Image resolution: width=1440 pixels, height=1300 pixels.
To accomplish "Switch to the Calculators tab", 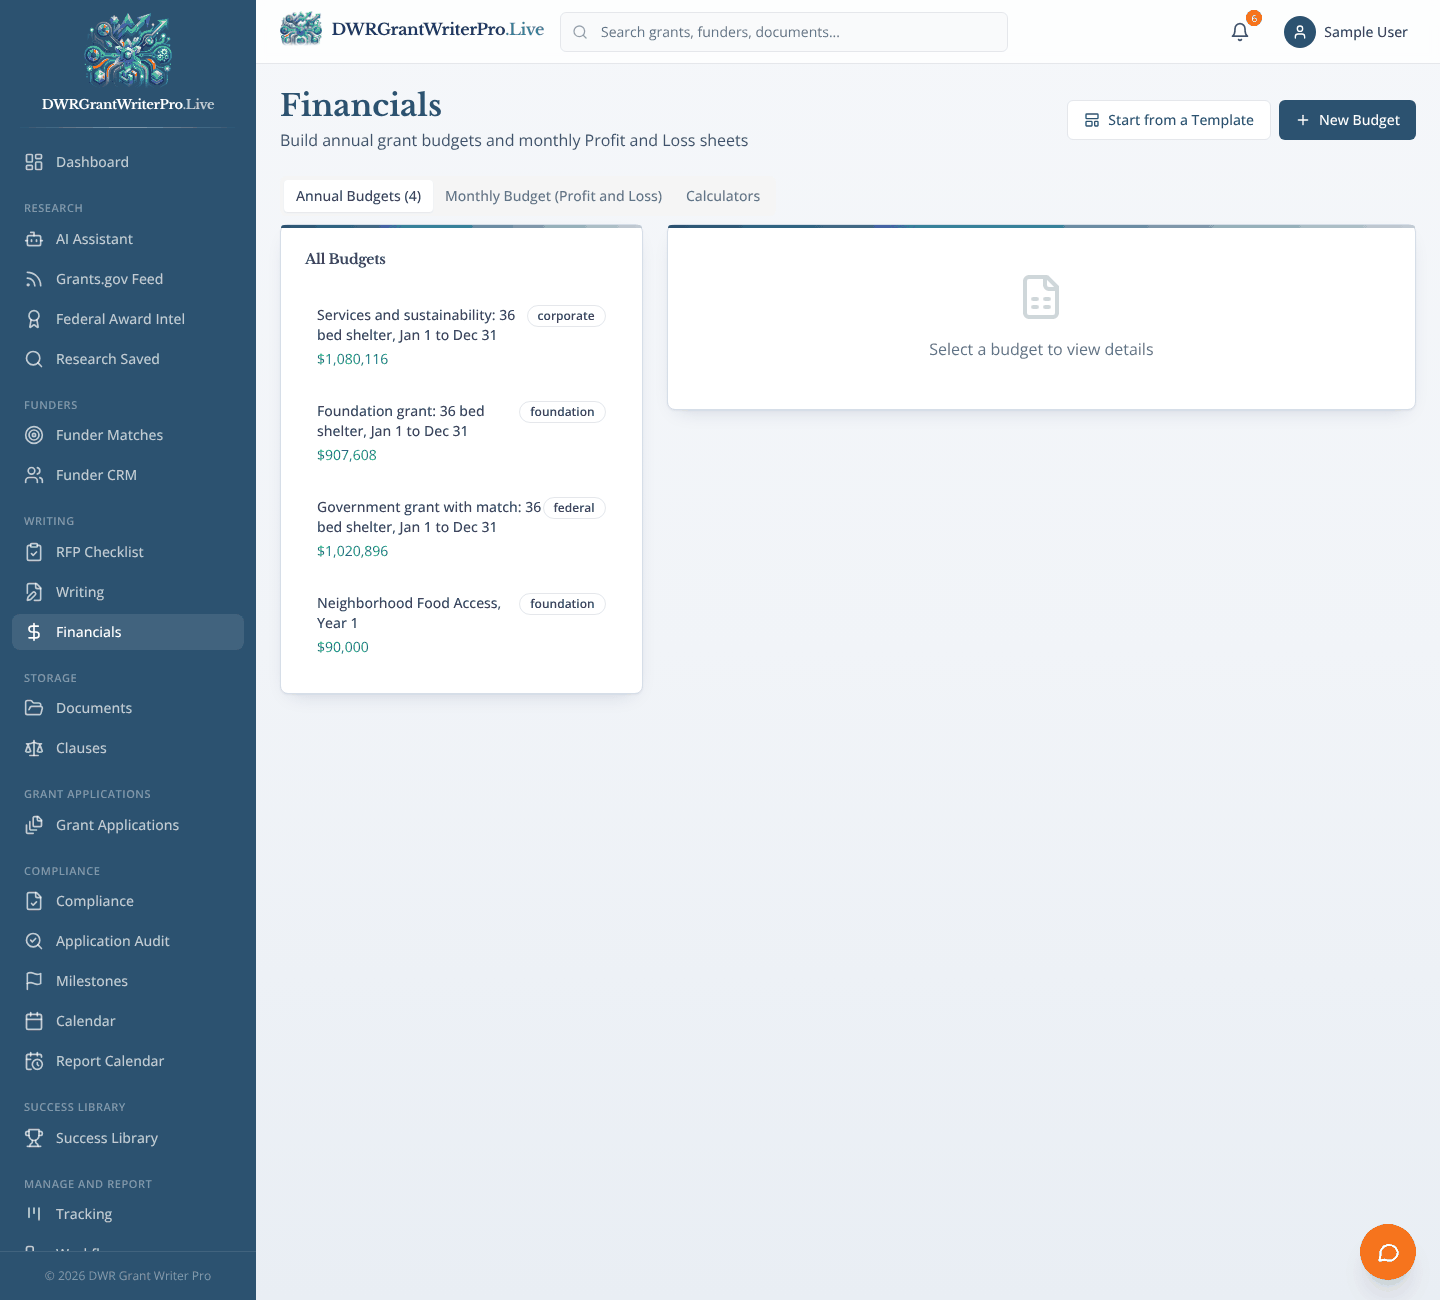I will (x=723, y=196).
